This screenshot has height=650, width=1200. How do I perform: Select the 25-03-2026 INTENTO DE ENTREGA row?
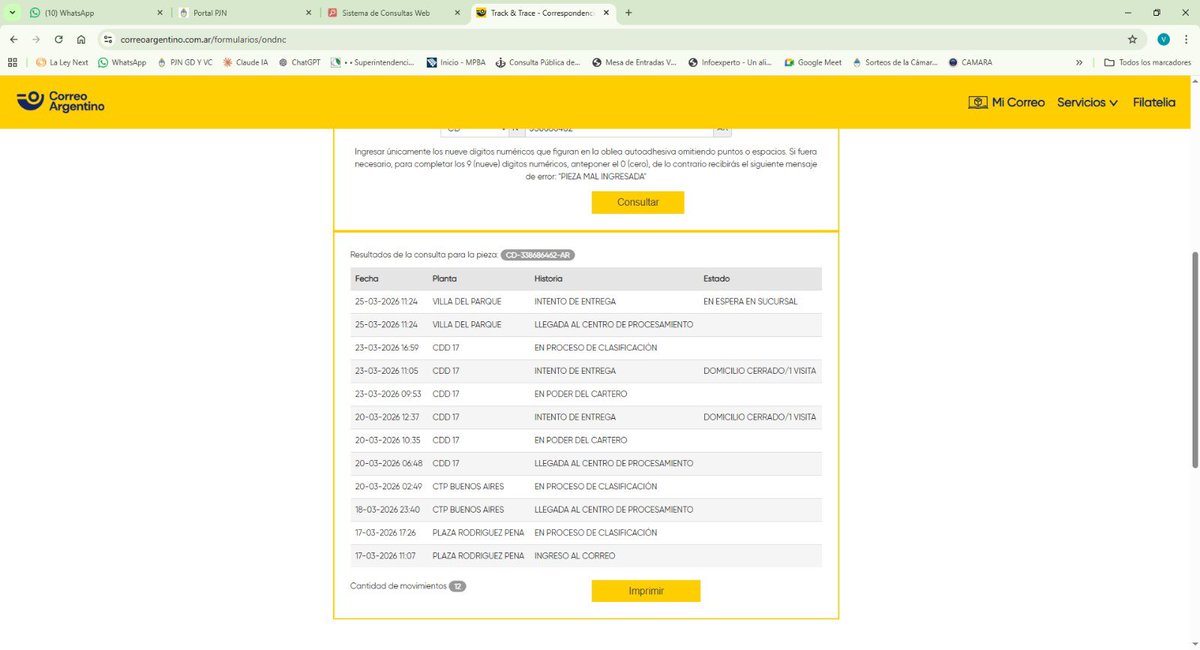586,301
